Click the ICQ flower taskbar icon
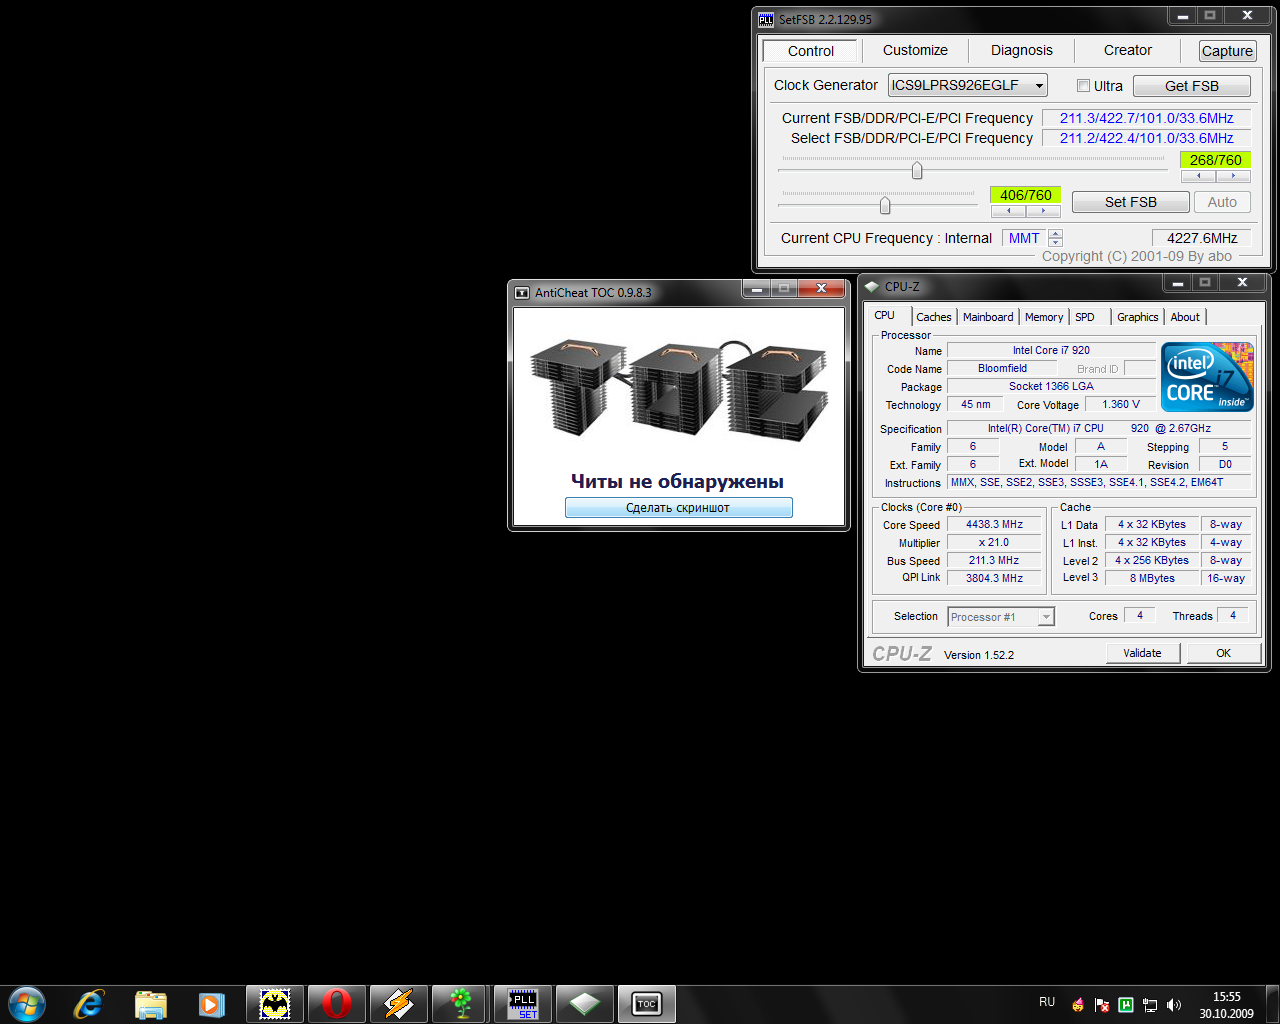Screen dimensions: 1280x1024 461,1004
